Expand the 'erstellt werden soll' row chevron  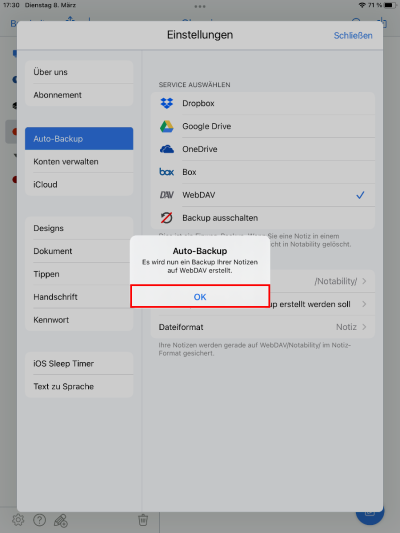364,304
